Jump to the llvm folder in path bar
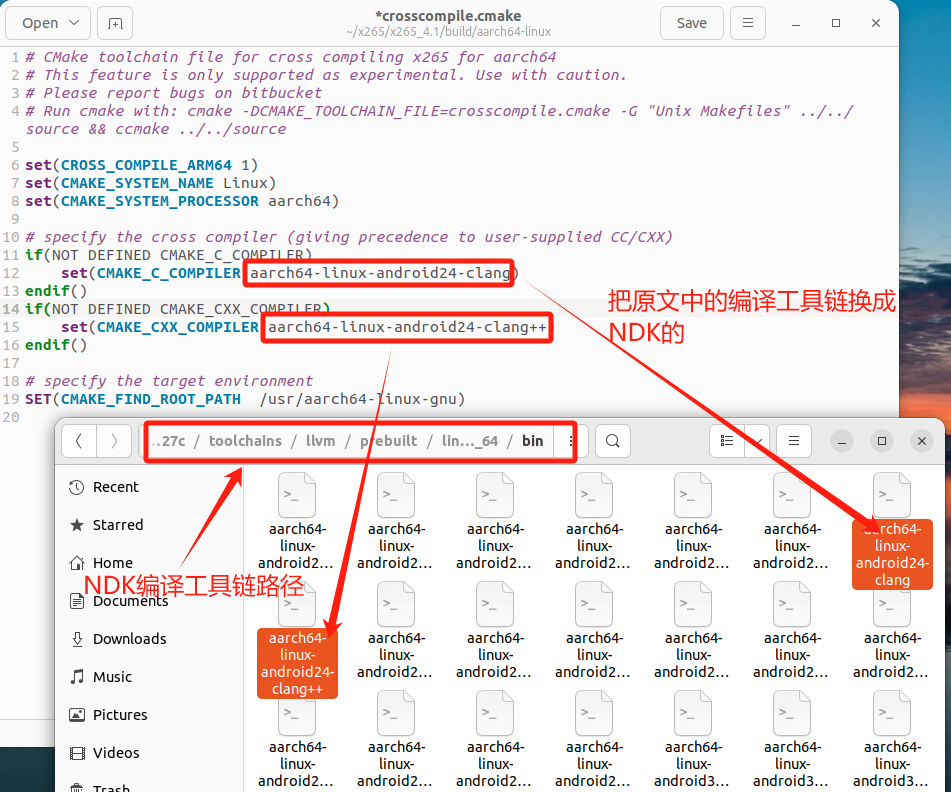951x792 pixels. [x=321, y=441]
